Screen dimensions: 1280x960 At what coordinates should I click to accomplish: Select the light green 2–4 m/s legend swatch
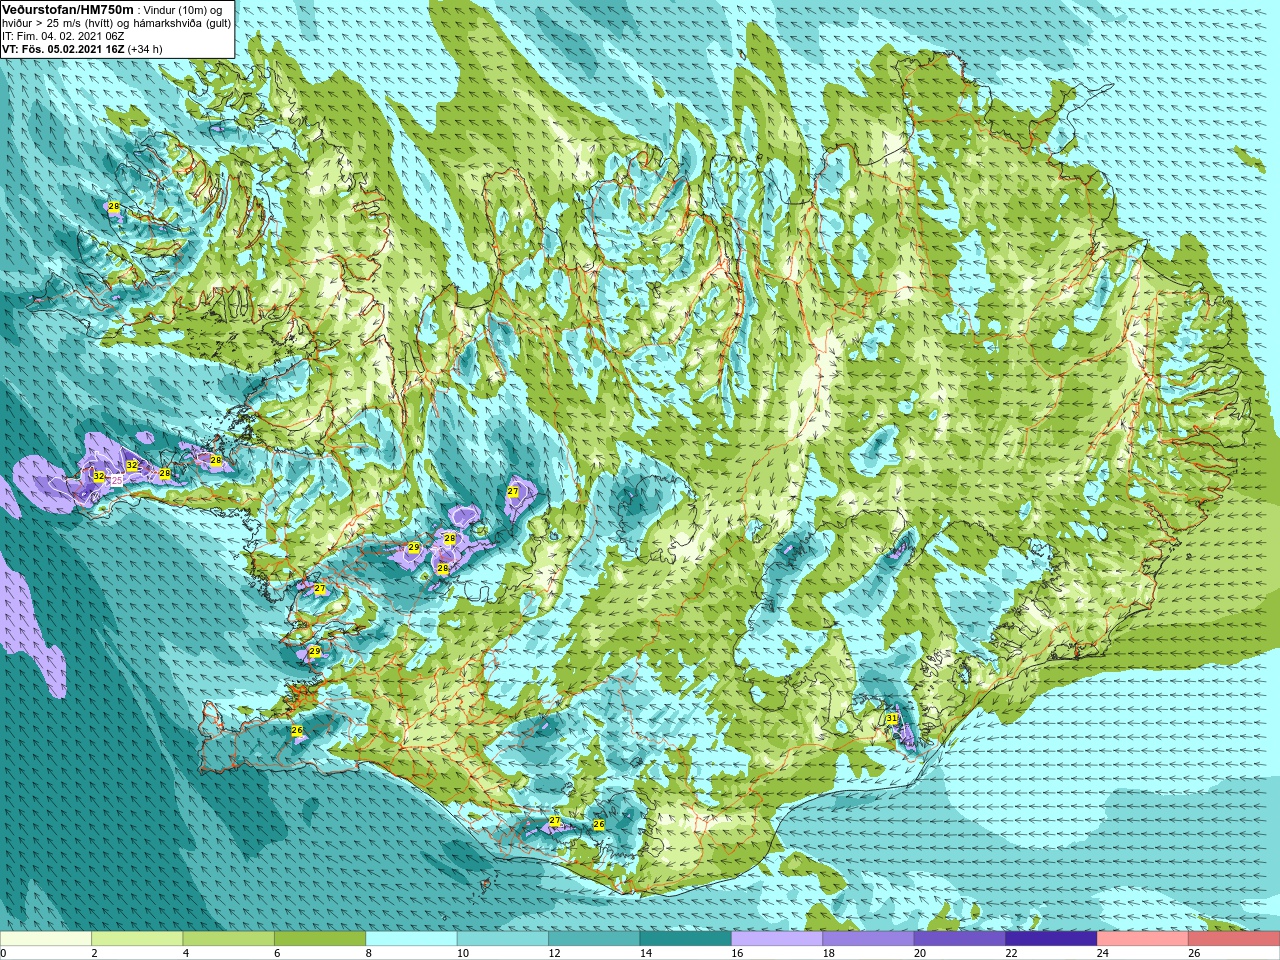[x=137, y=939]
